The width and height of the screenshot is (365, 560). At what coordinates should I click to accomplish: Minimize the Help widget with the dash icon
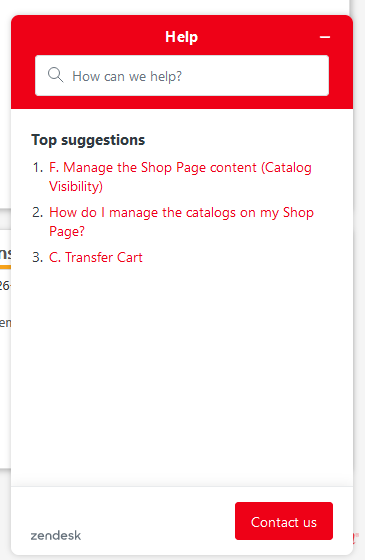(325, 37)
